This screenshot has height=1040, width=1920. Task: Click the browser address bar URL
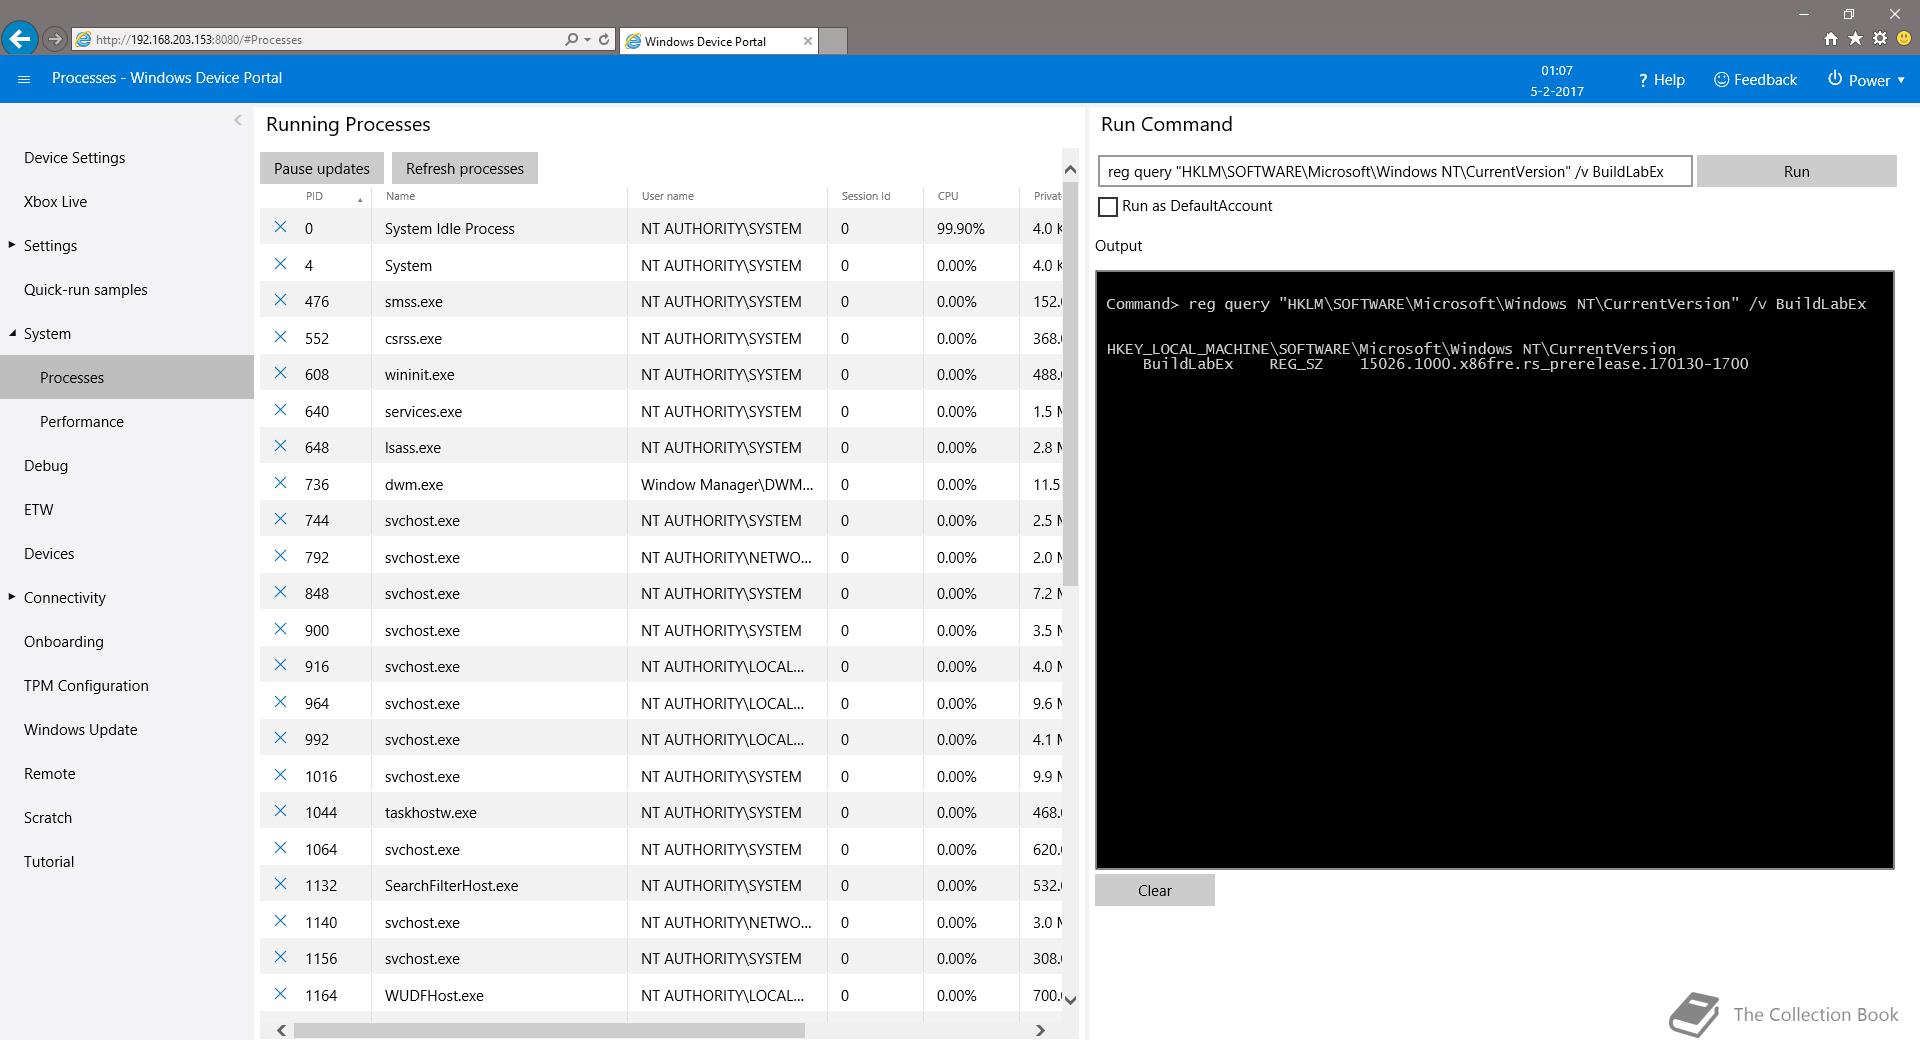point(199,40)
